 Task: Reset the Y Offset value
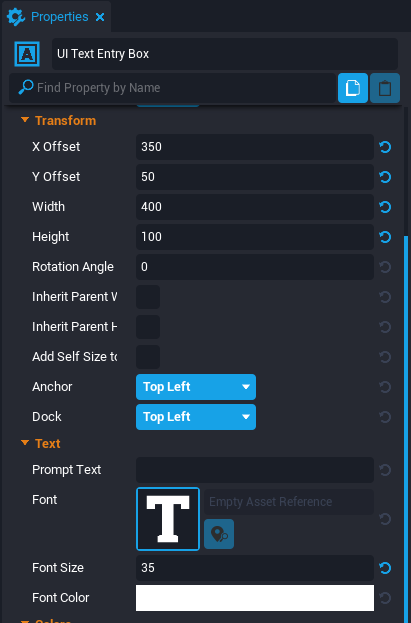(385, 177)
